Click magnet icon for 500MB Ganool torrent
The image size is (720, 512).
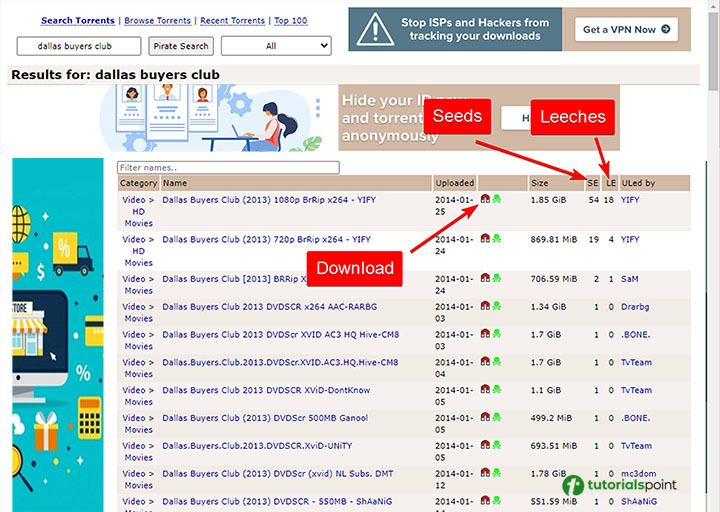point(485,417)
